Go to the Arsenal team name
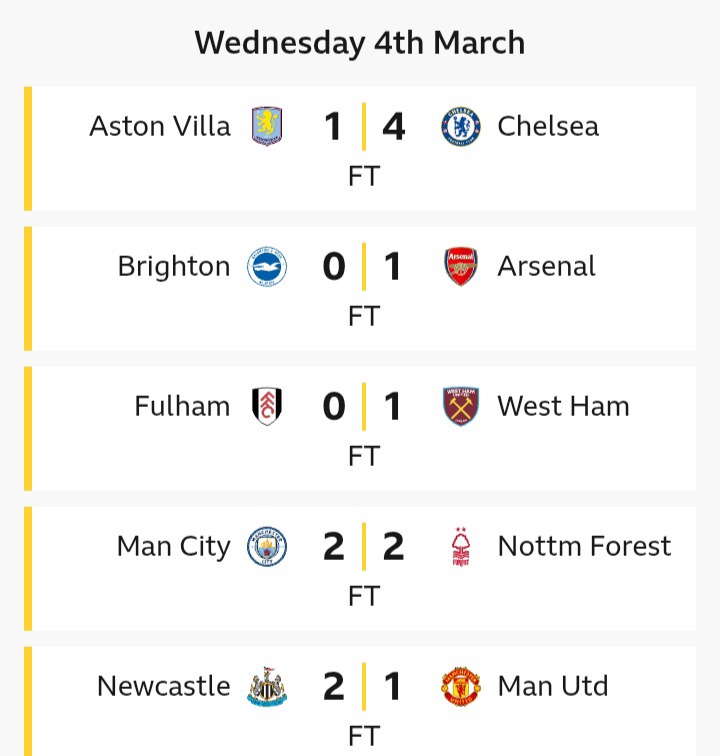Viewport: 720px width, 756px height. [x=546, y=267]
